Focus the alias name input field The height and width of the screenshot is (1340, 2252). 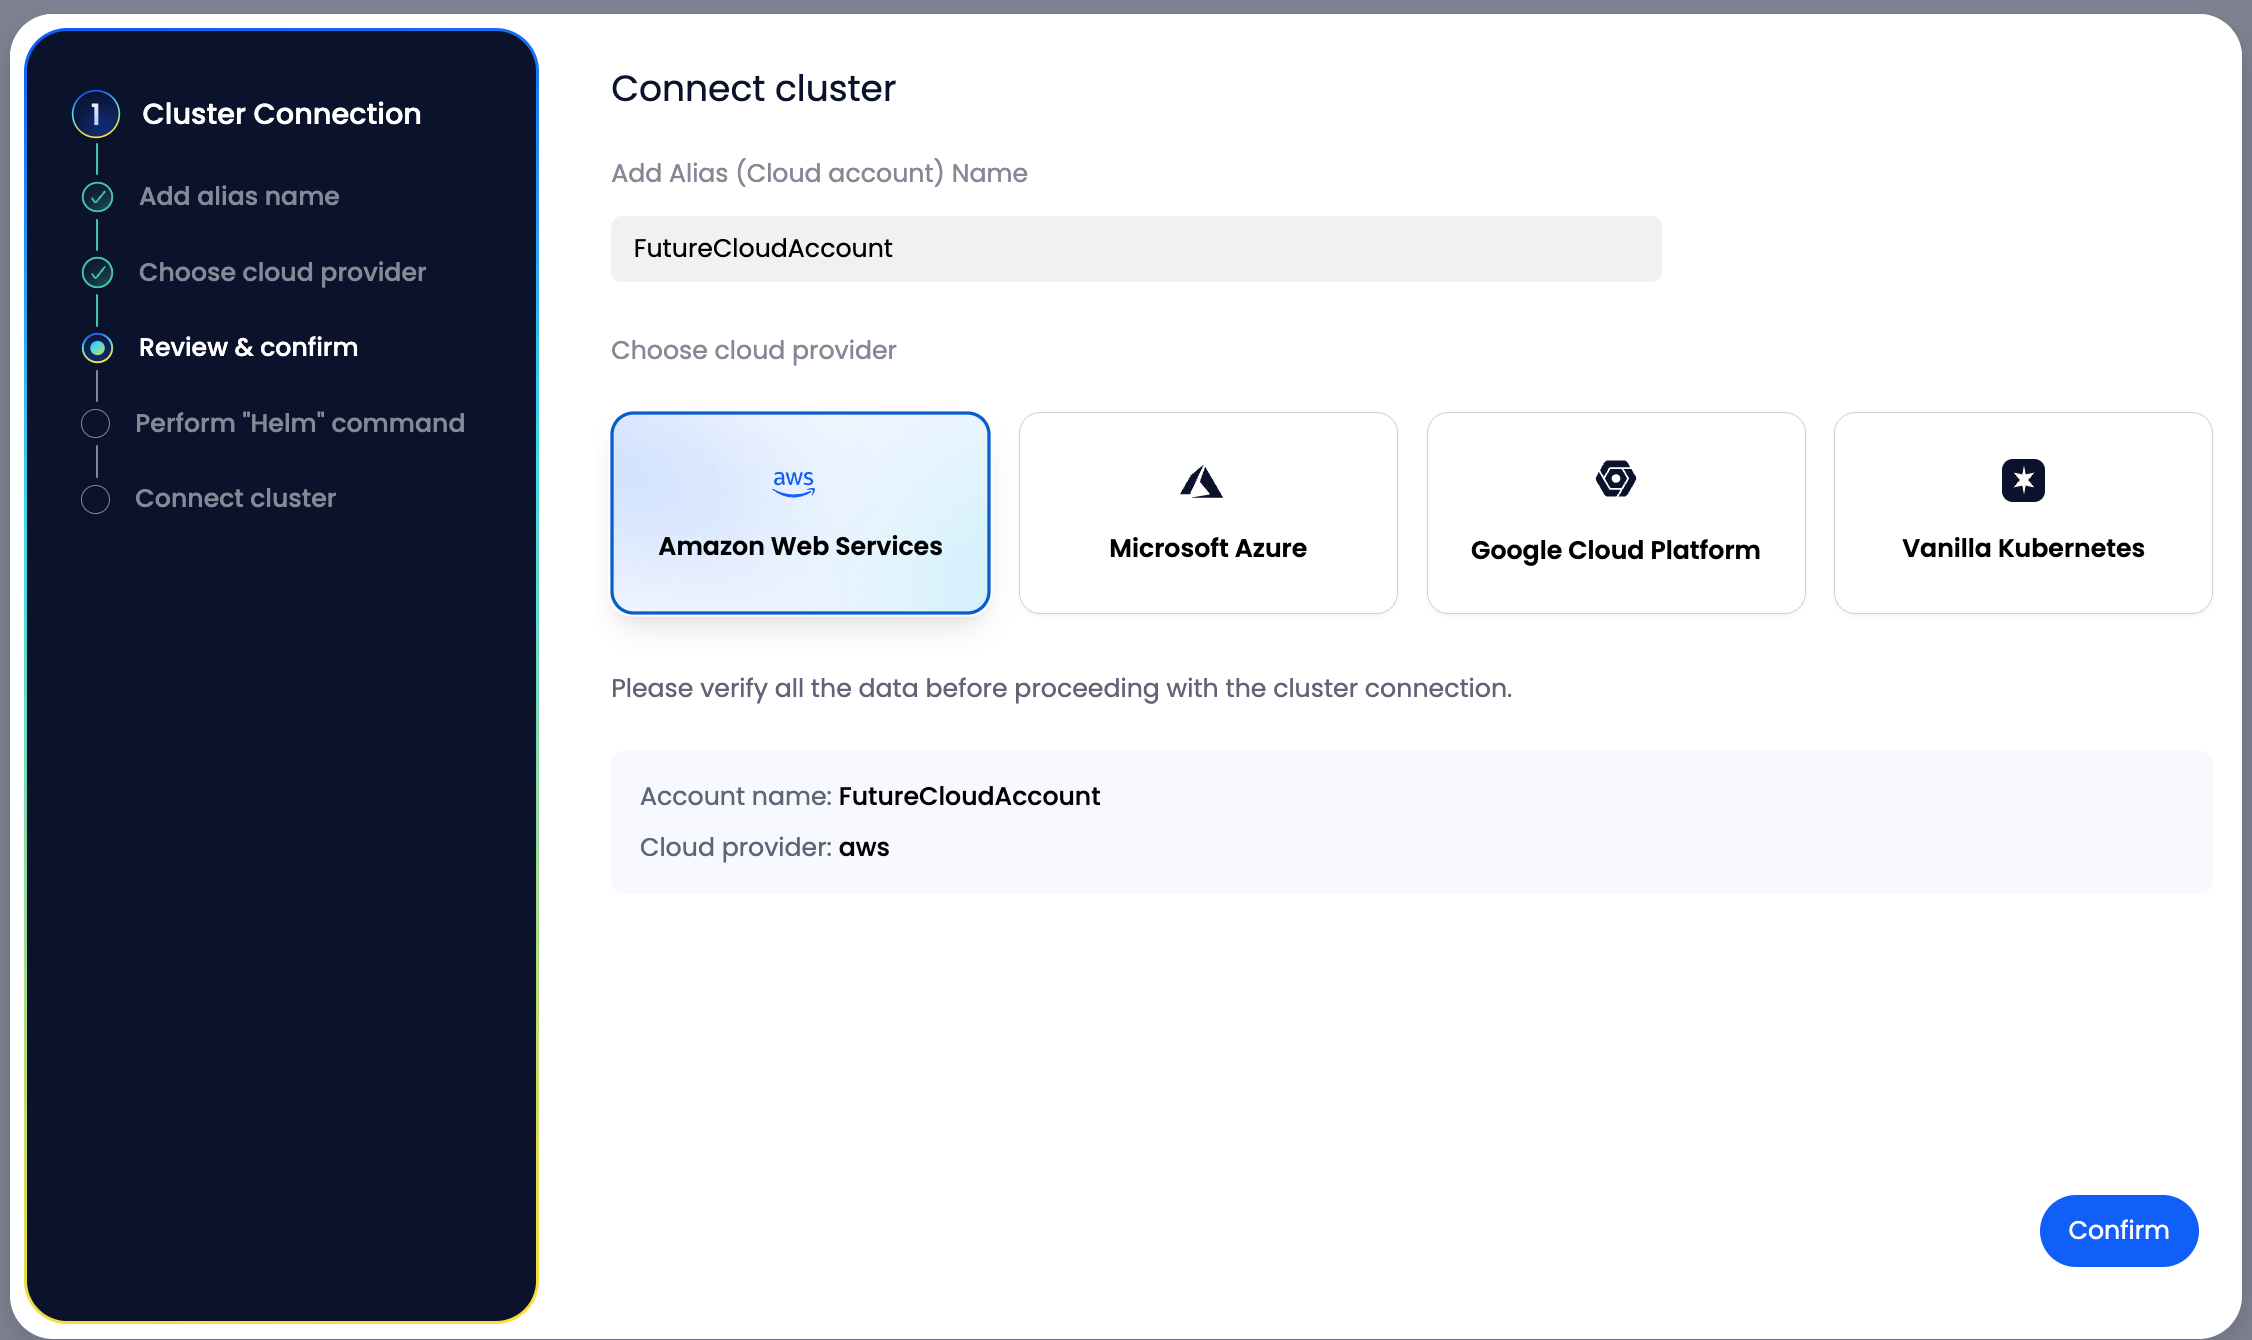click(x=1136, y=248)
